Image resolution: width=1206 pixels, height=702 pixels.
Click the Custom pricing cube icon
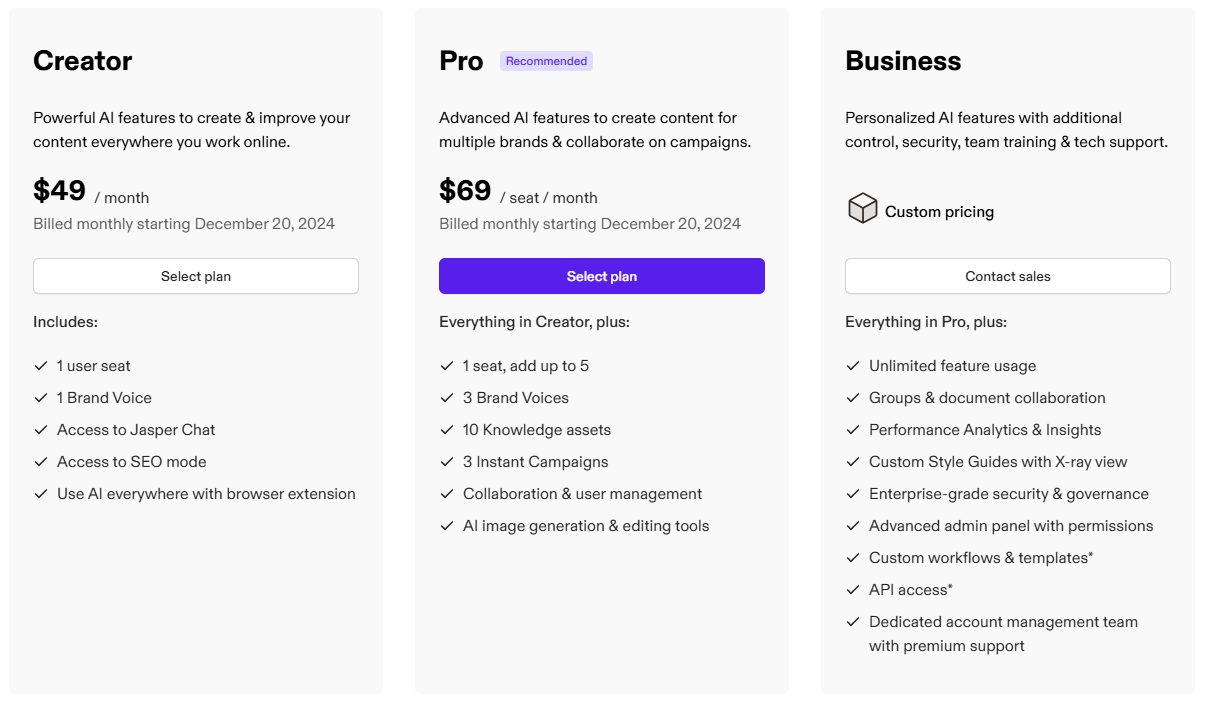pos(862,209)
